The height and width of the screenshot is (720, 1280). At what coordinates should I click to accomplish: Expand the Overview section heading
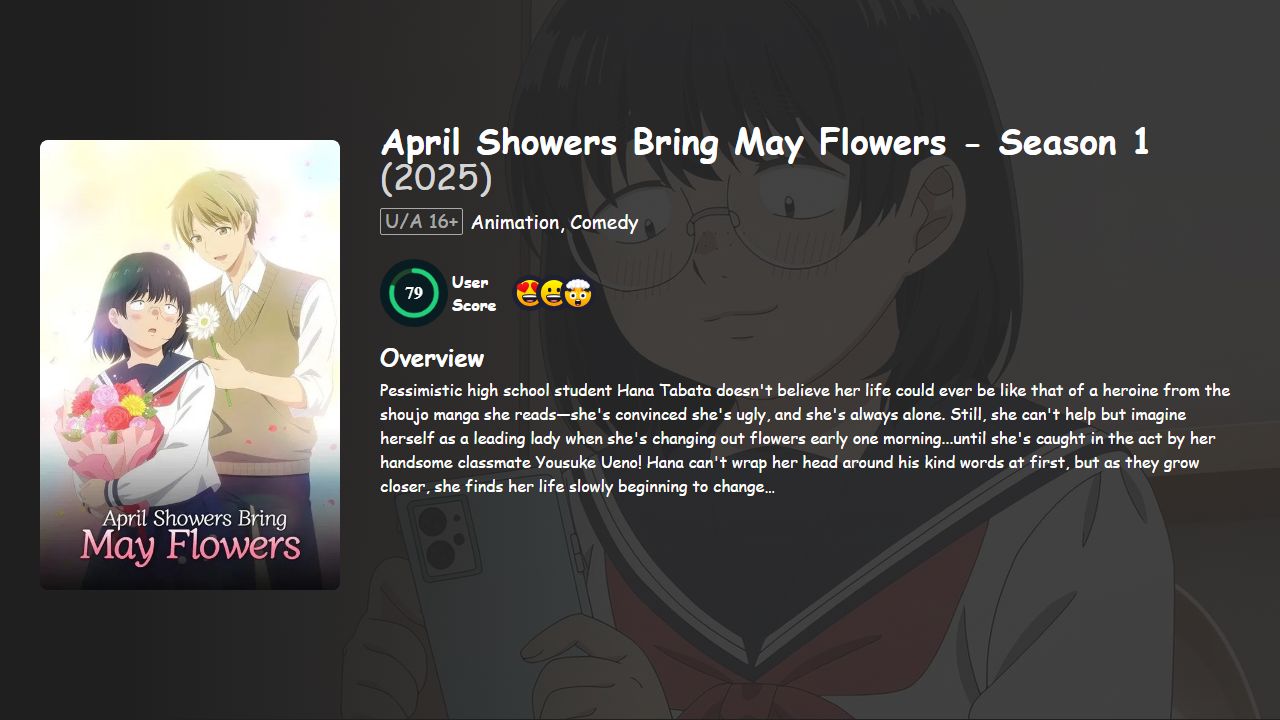point(431,358)
